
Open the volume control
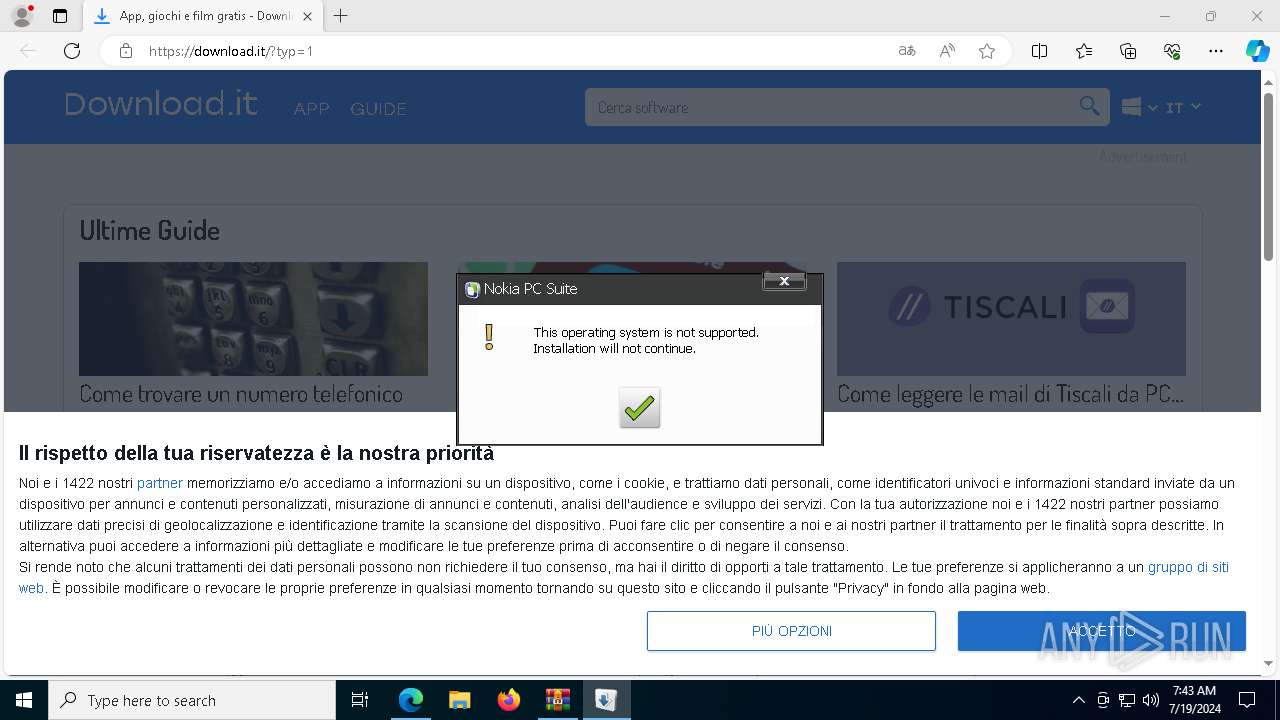(1150, 700)
